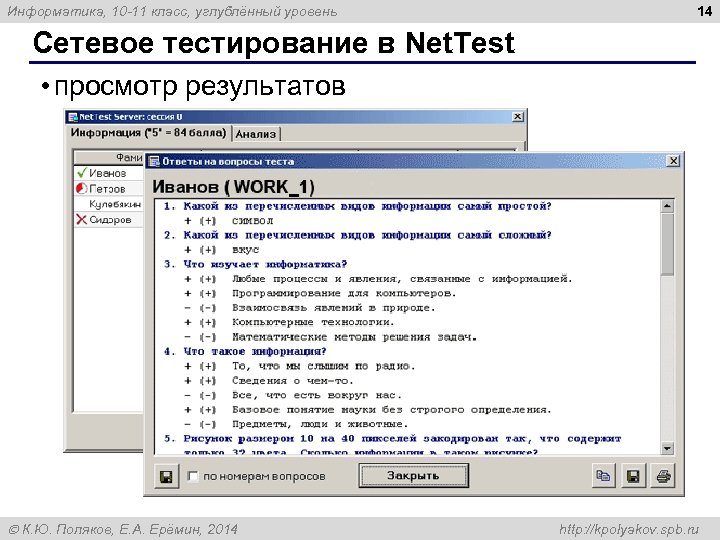Click answer 'Программирование для компьютеров.'
The image size is (720, 540).
(344, 293)
